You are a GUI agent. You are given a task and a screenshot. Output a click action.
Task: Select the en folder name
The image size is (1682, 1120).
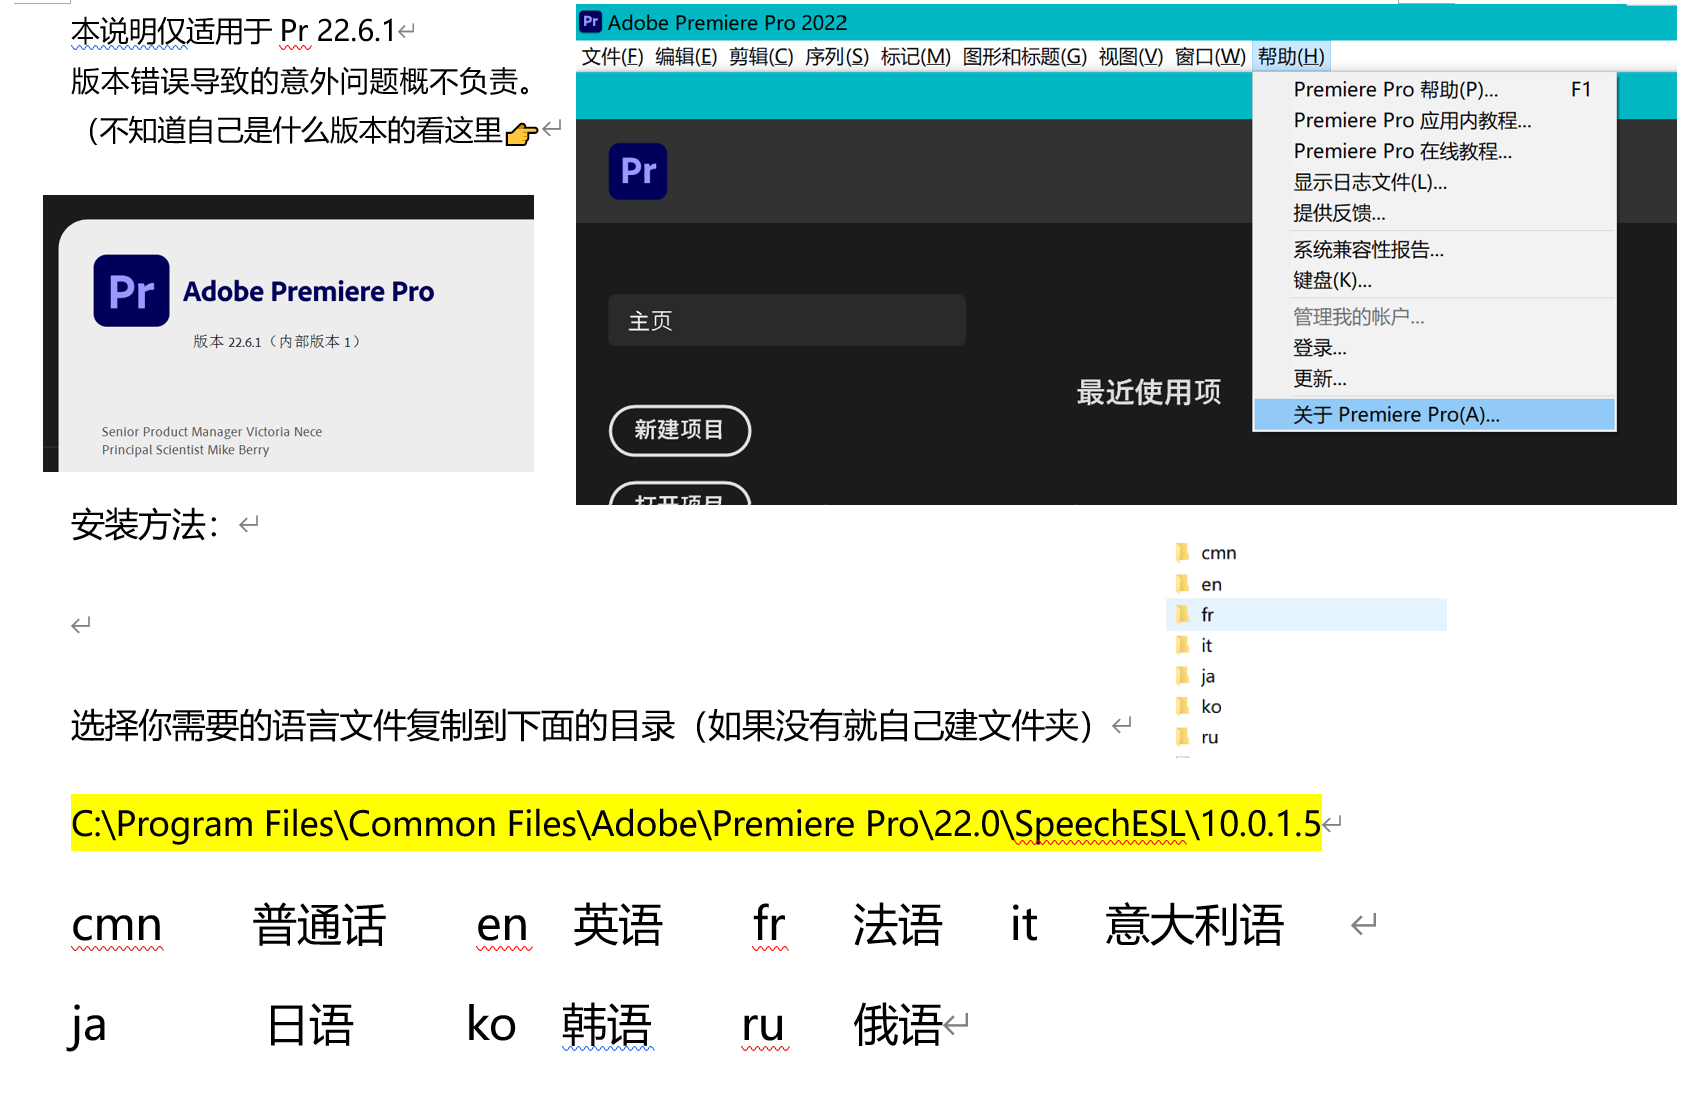1211,584
